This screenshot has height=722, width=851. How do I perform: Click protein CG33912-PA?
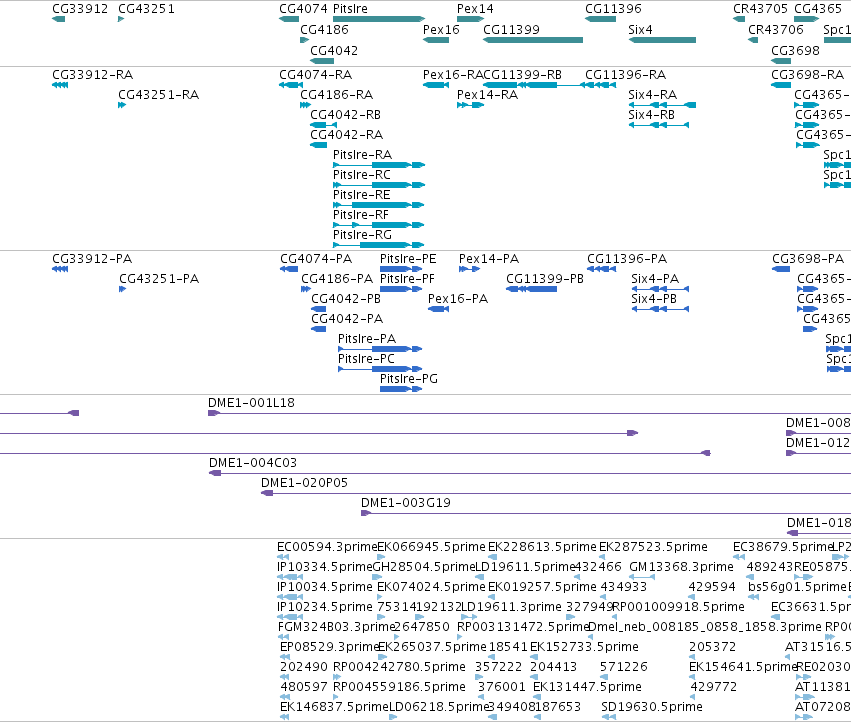coord(60,269)
